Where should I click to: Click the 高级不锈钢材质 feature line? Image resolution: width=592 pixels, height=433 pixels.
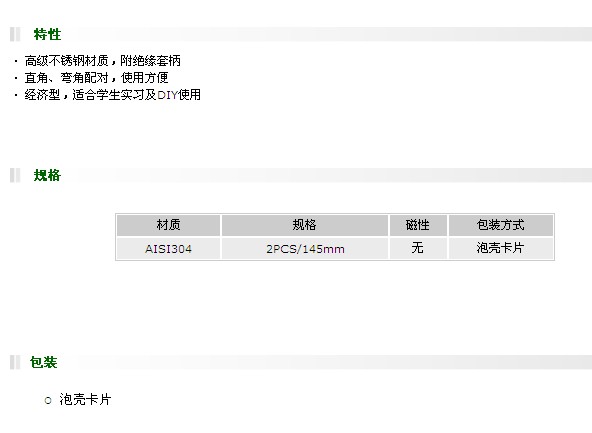tap(103, 60)
